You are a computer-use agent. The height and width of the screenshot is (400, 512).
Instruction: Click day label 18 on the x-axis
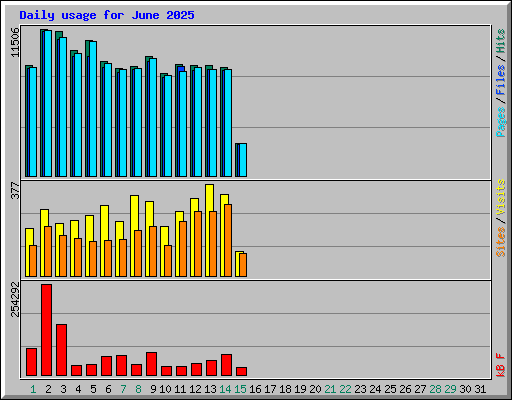point(285,389)
